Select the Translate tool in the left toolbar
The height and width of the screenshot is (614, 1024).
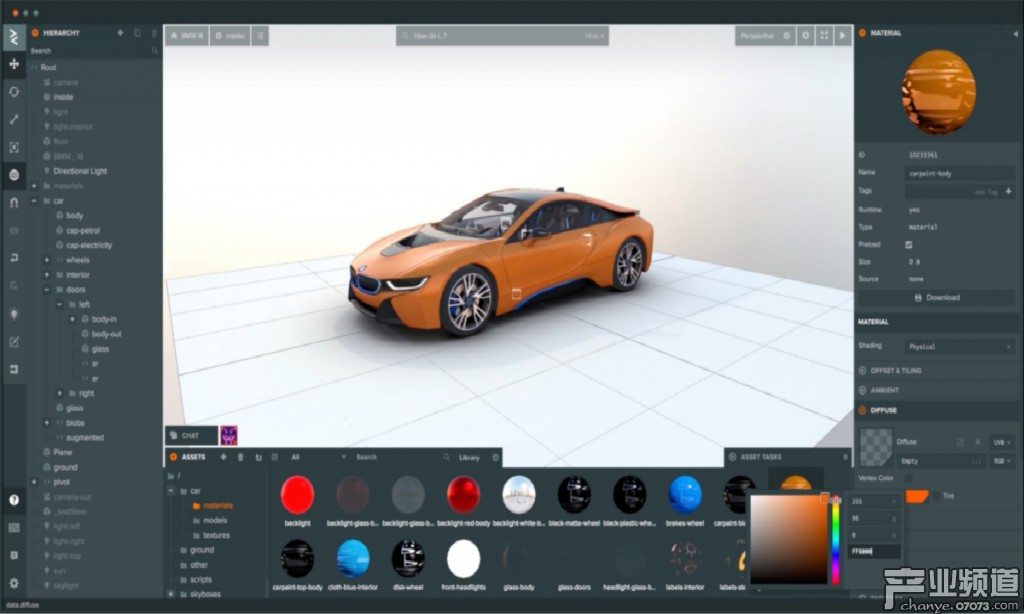[13, 63]
